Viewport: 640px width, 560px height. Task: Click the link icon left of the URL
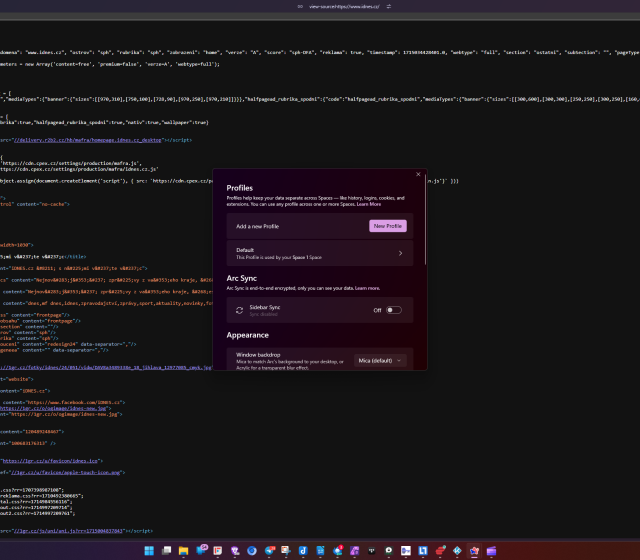point(301,6)
